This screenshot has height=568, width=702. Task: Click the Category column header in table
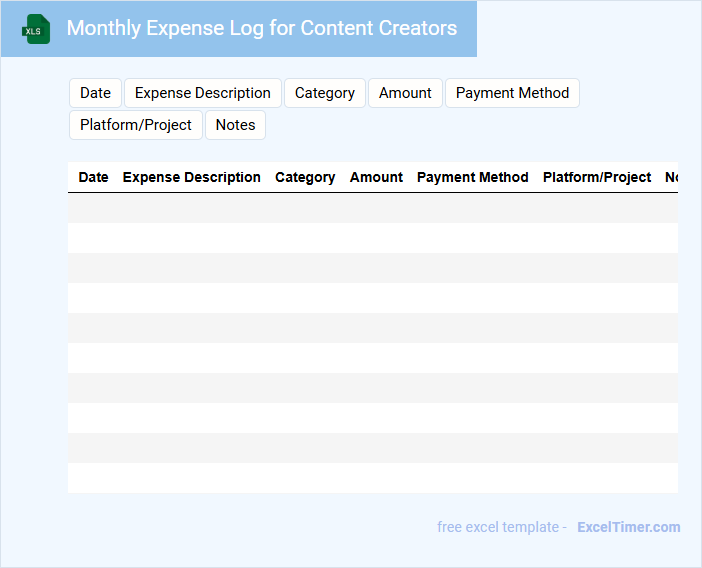click(305, 177)
